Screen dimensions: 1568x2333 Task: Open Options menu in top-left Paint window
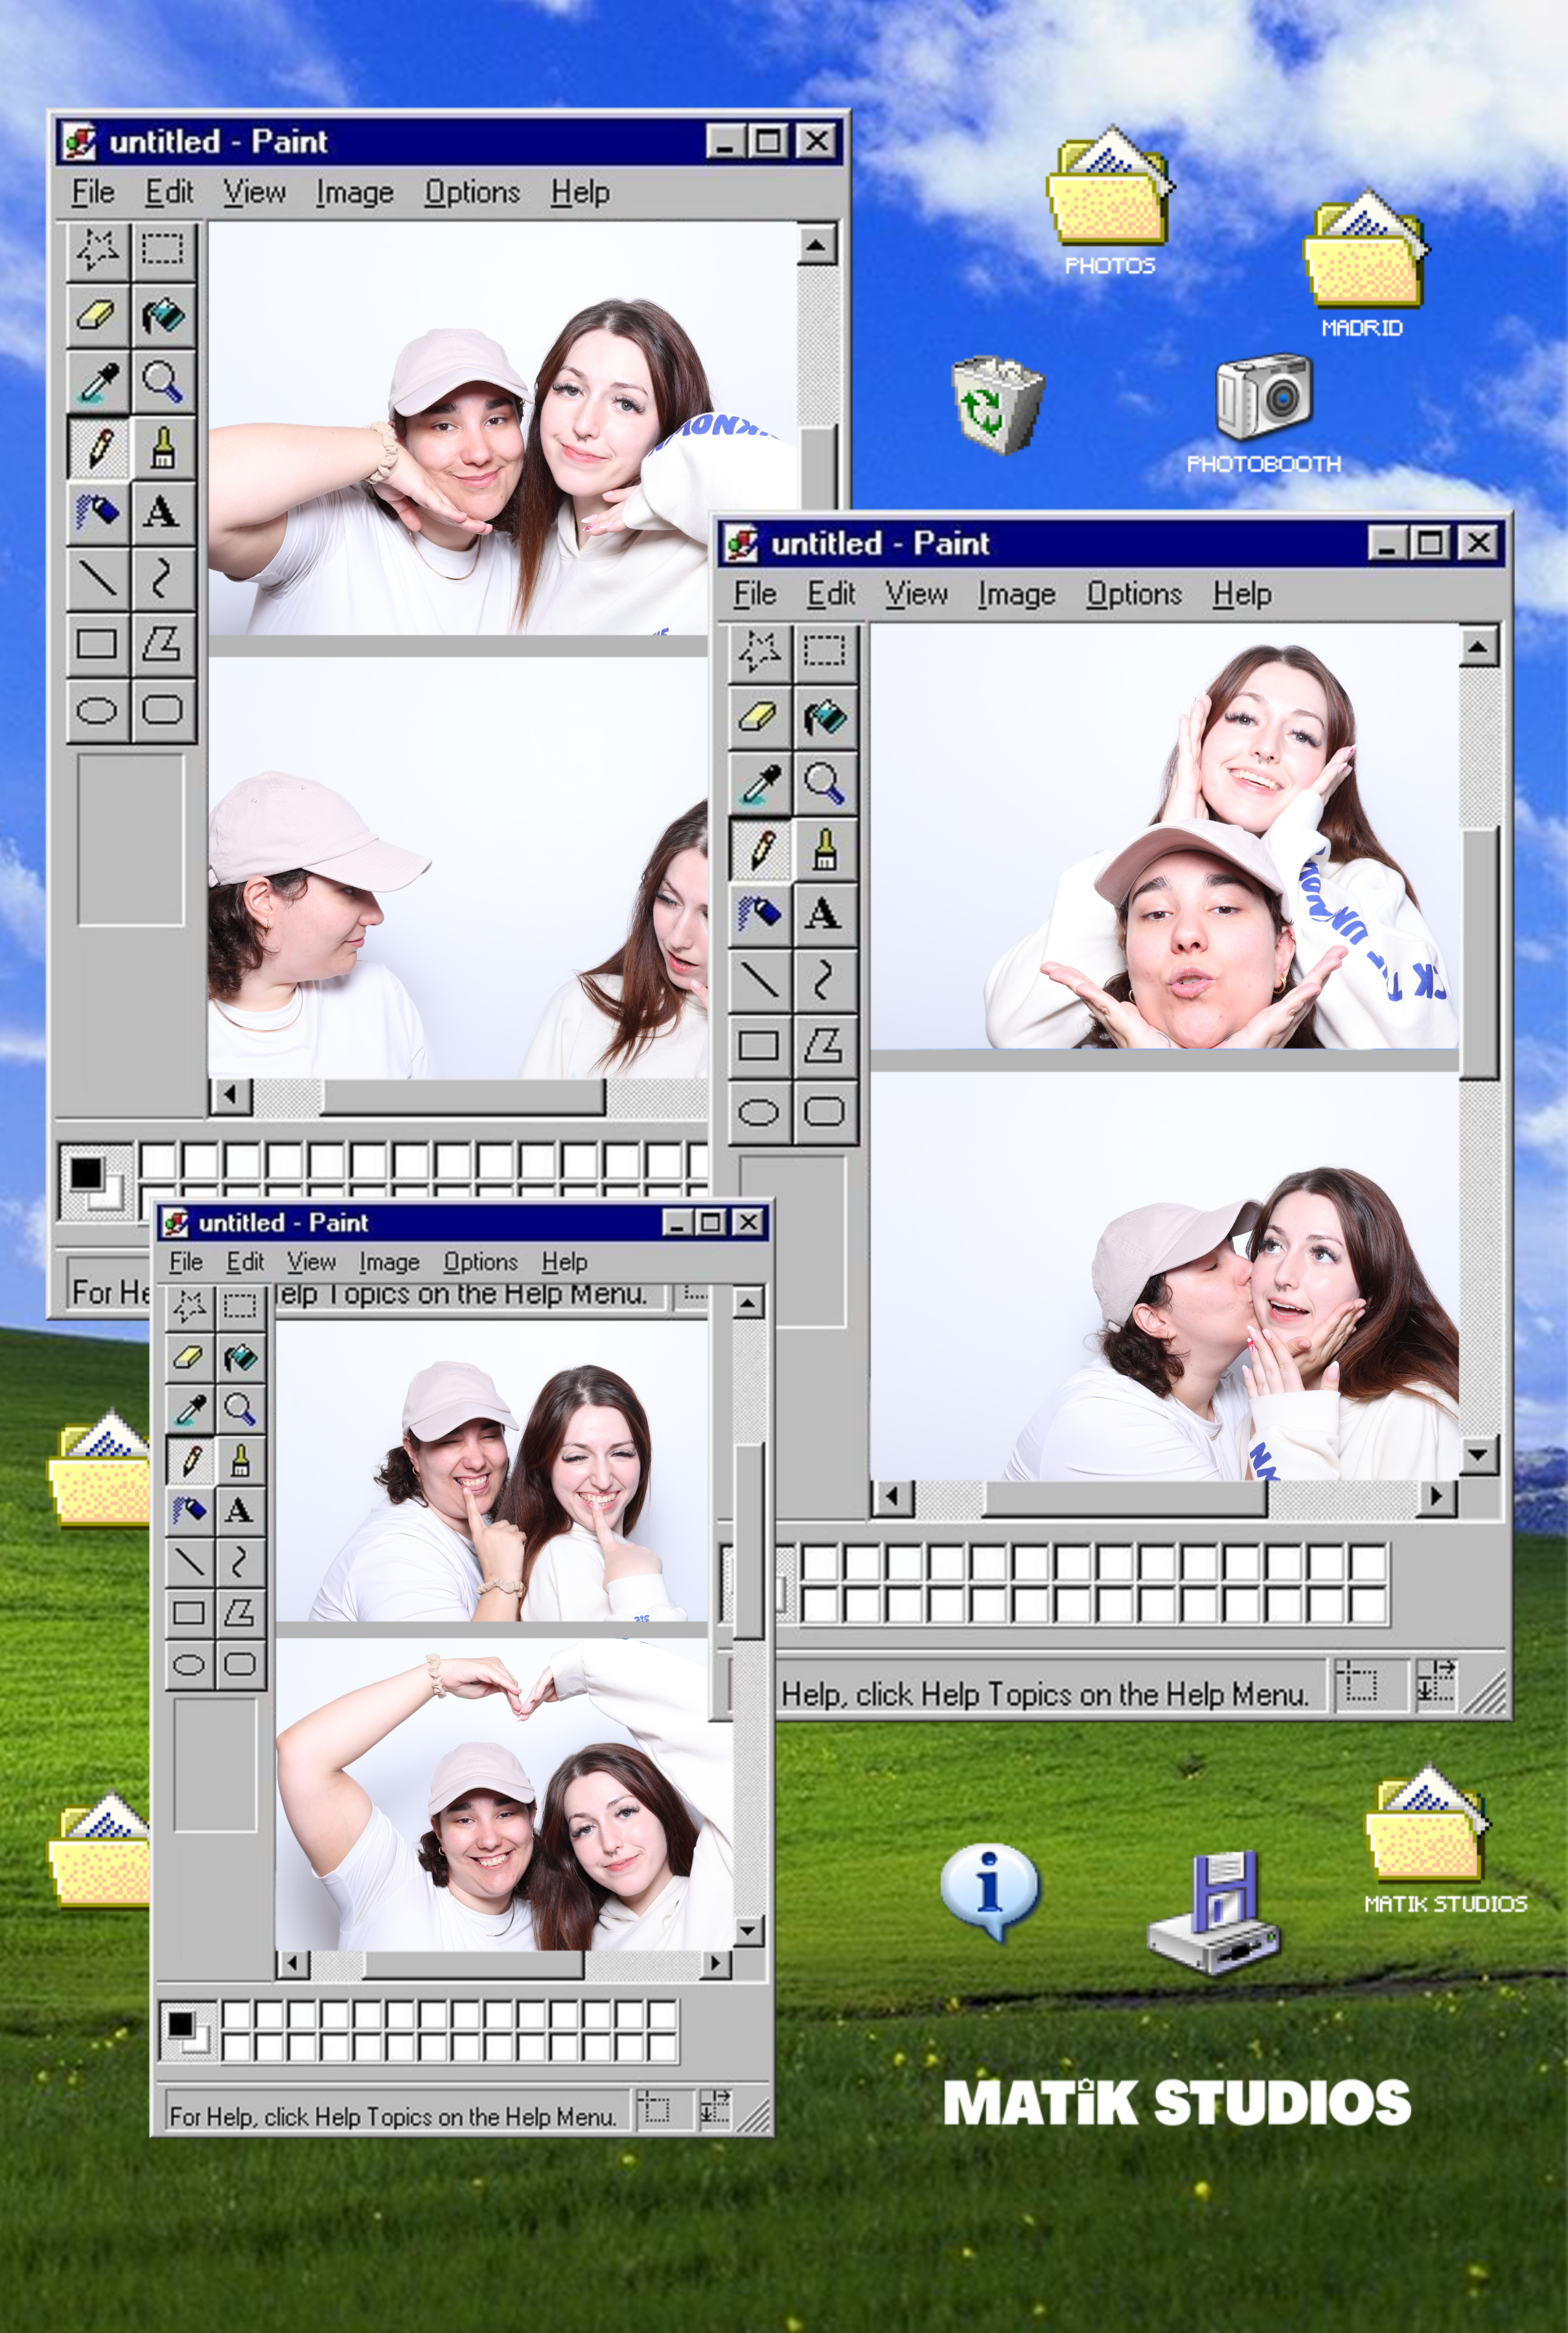pos(472,192)
